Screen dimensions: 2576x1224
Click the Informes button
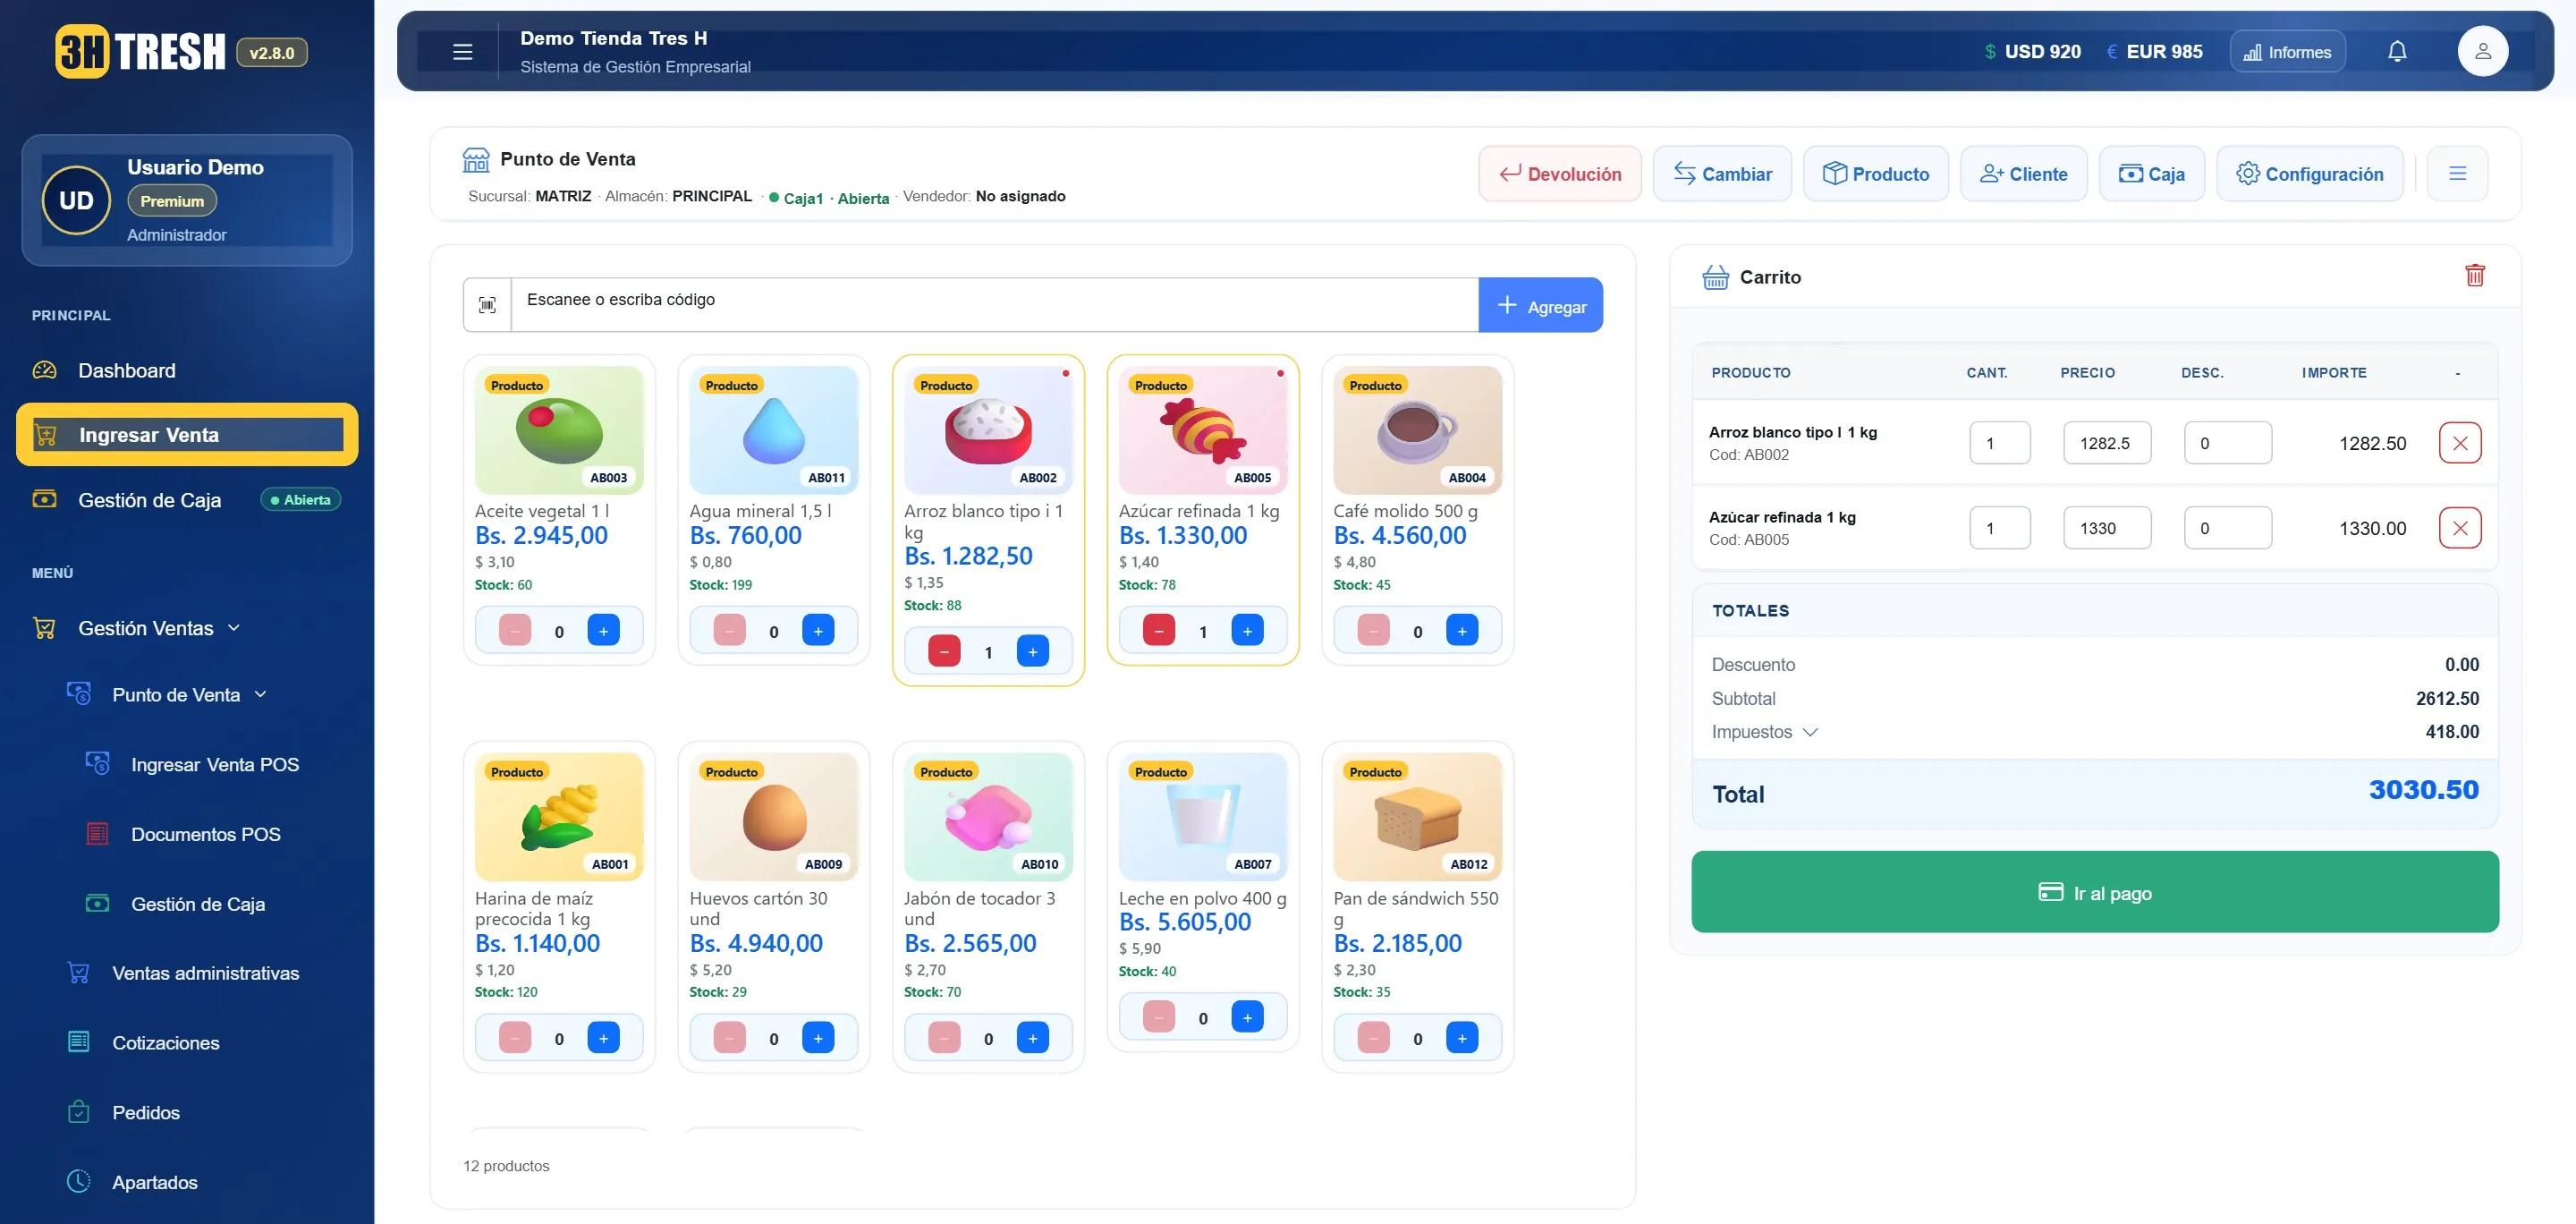[x=2287, y=52]
